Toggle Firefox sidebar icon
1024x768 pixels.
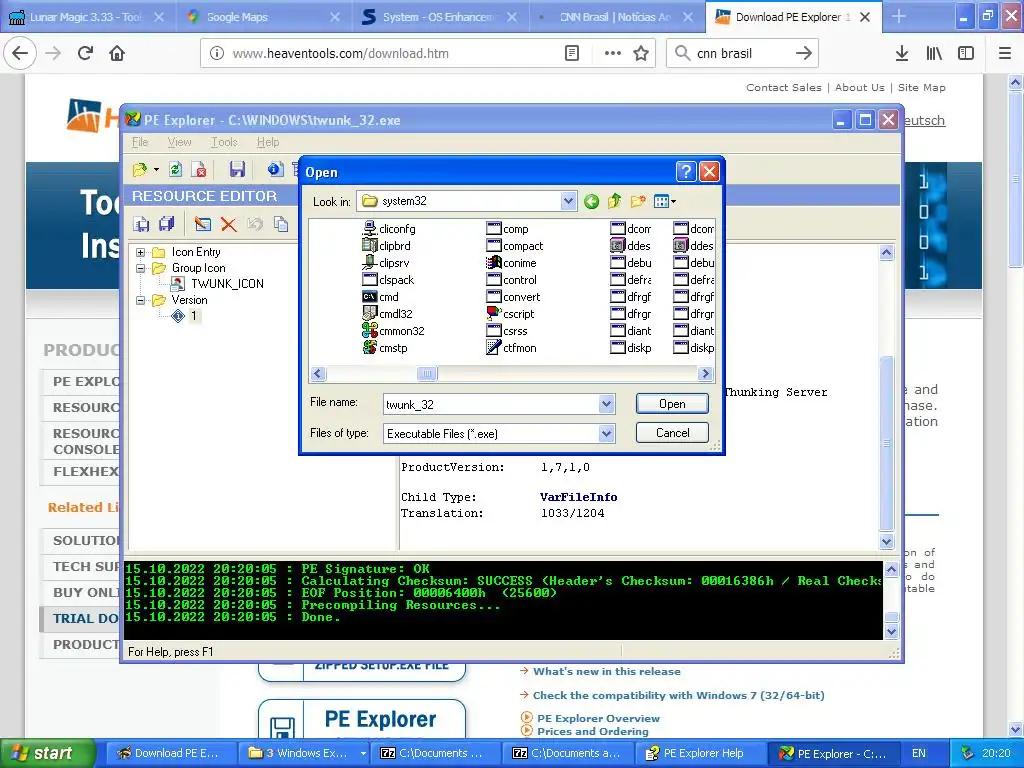(x=965, y=54)
